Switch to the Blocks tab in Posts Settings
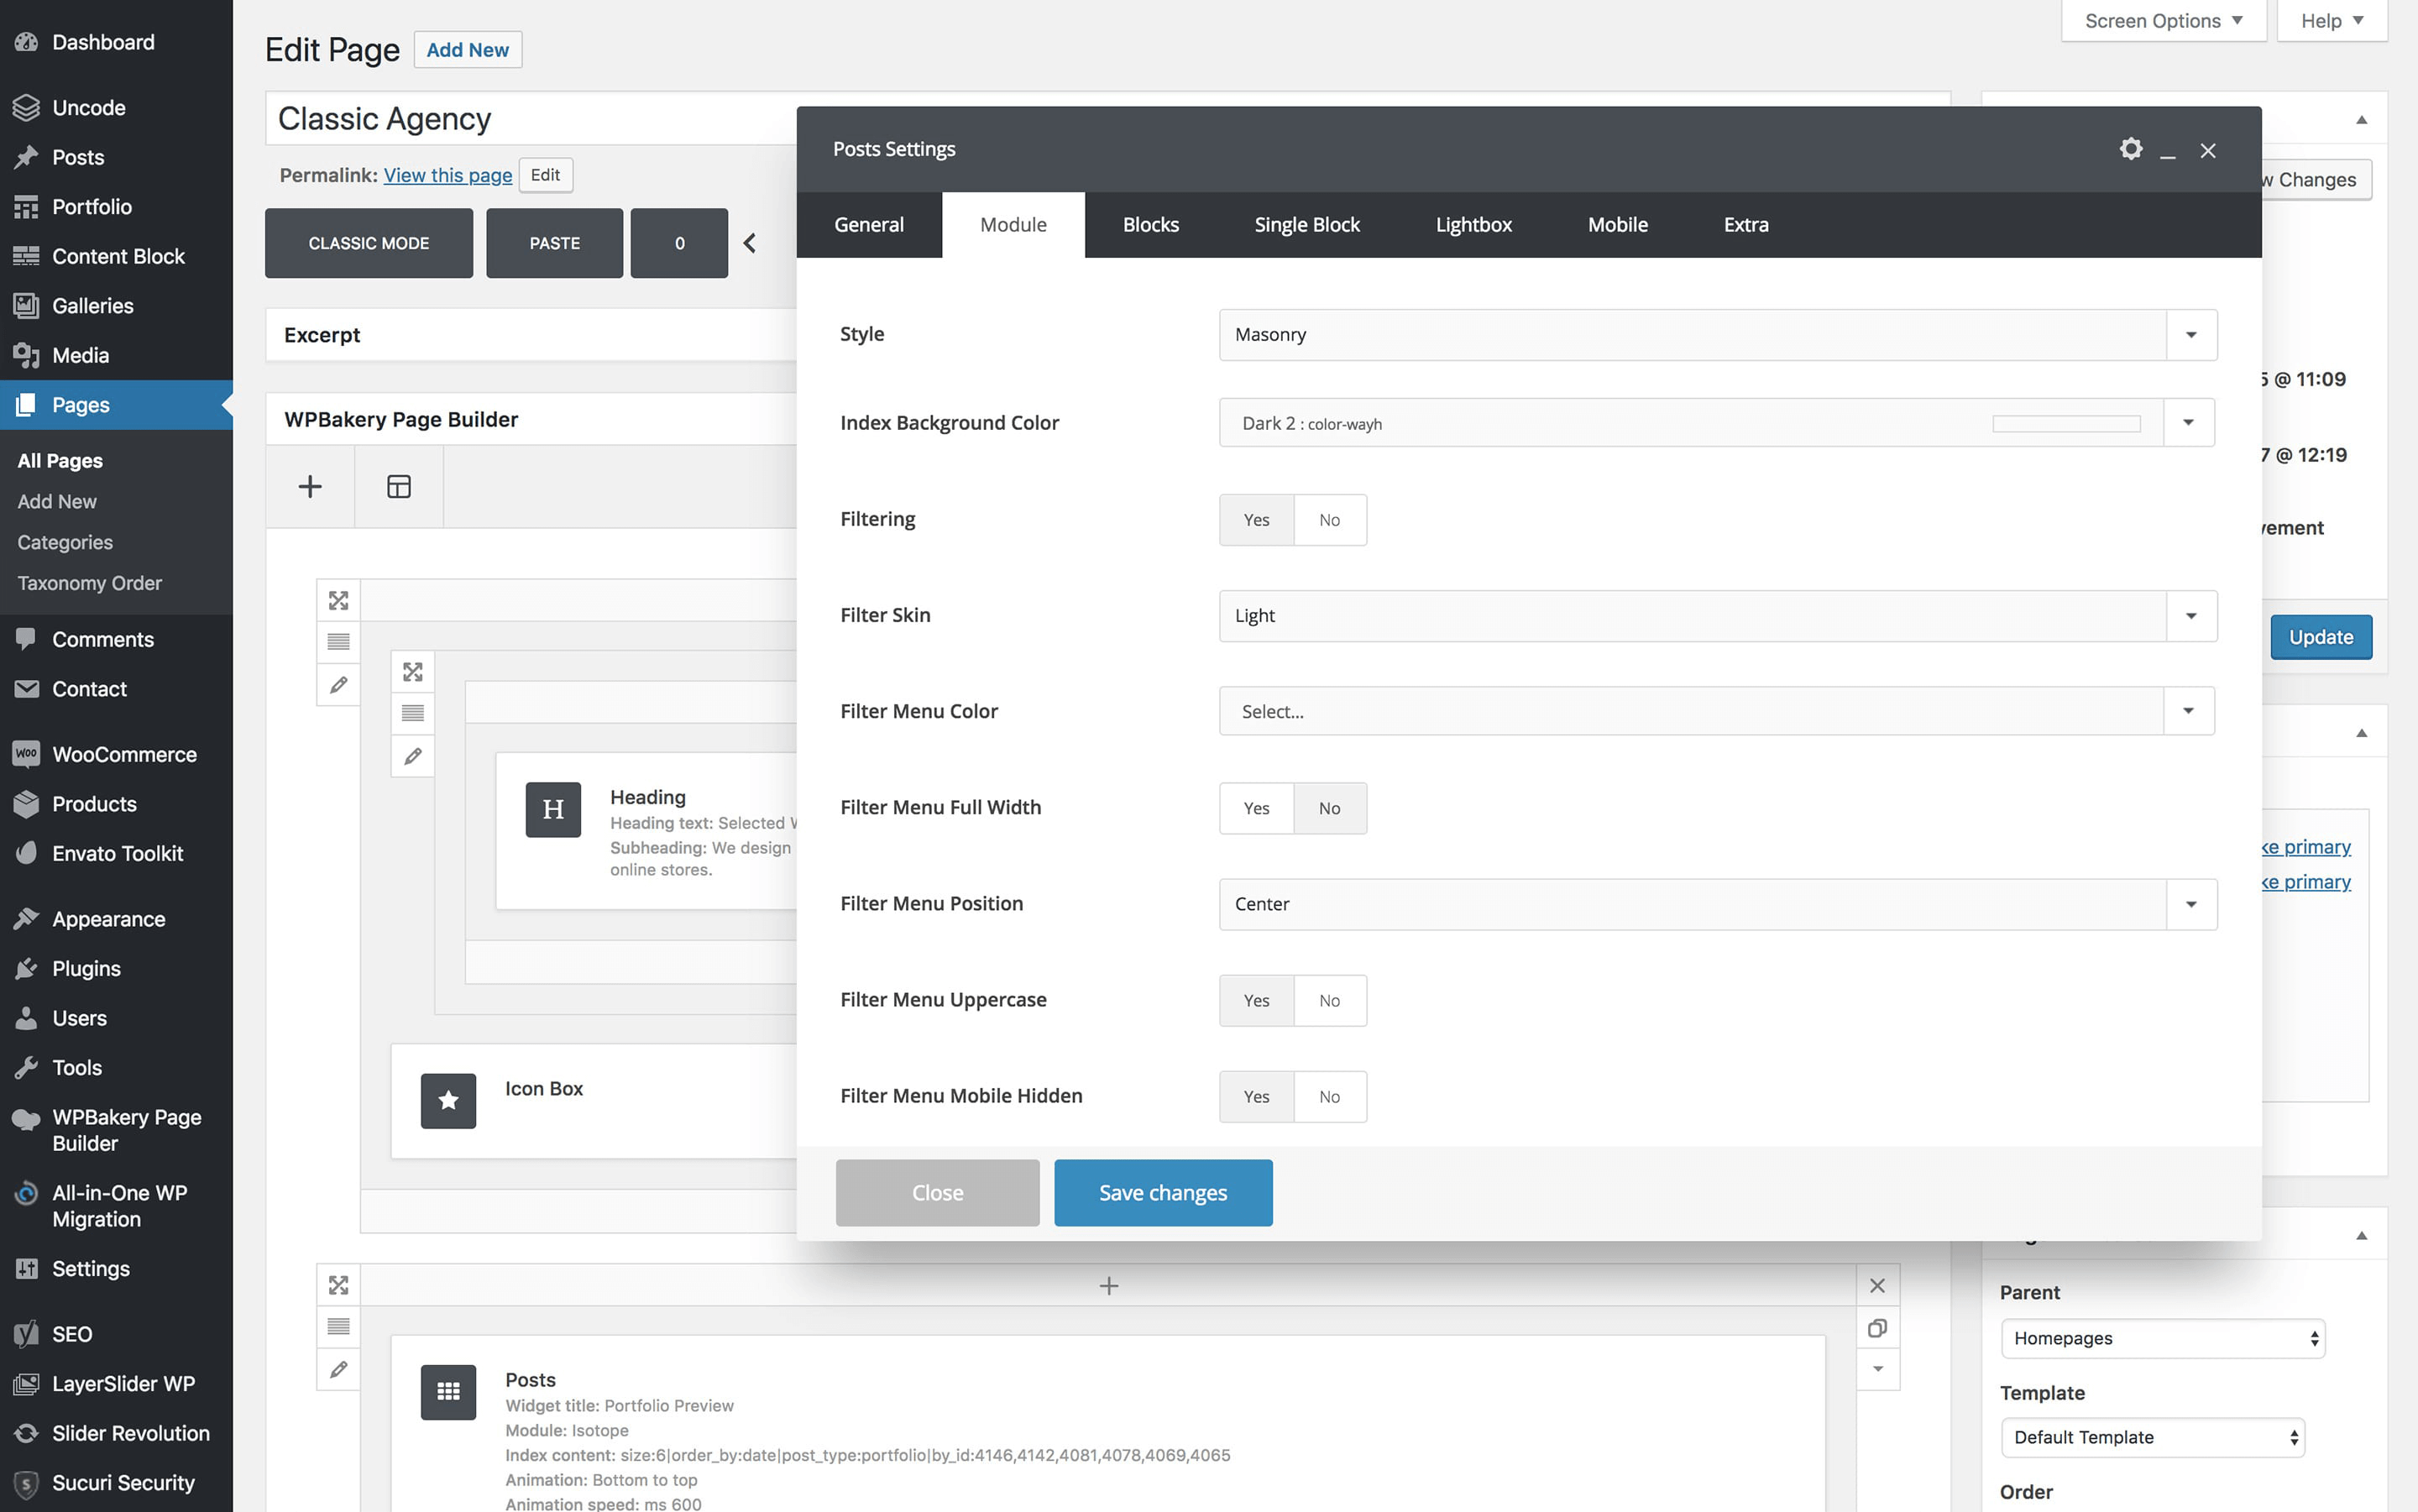 [x=1149, y=223]
